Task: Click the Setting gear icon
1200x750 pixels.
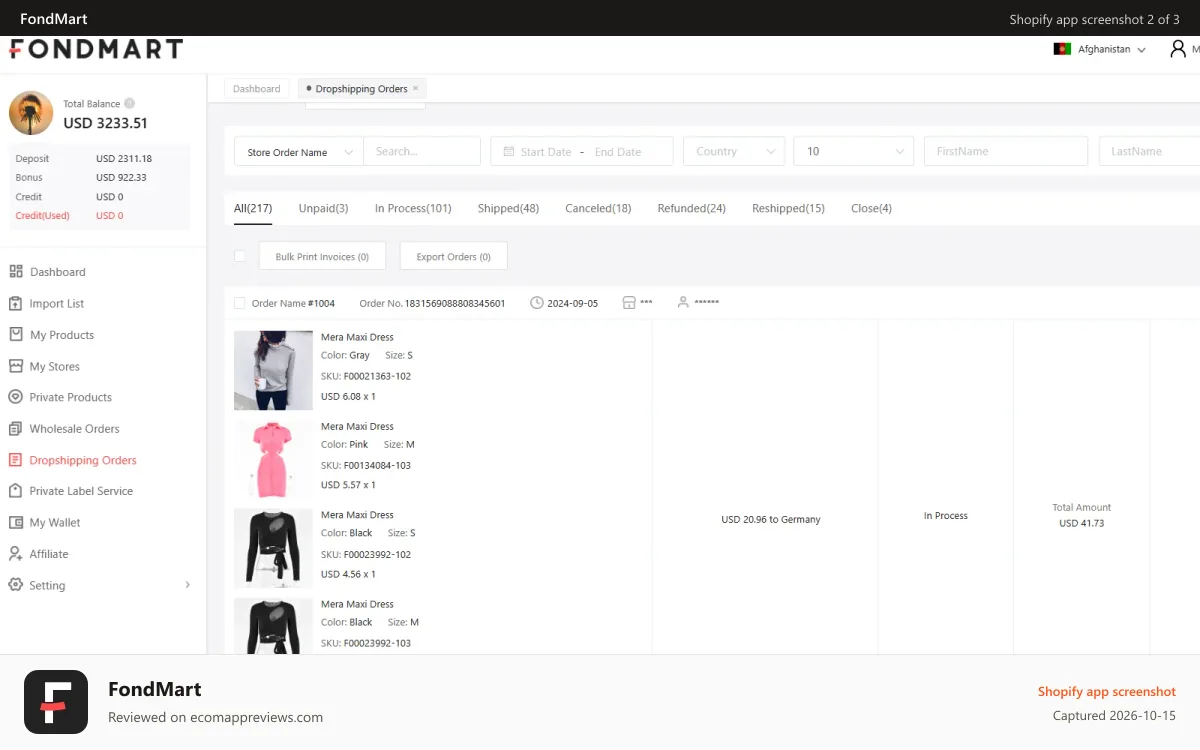Action: tap(15, 585)
